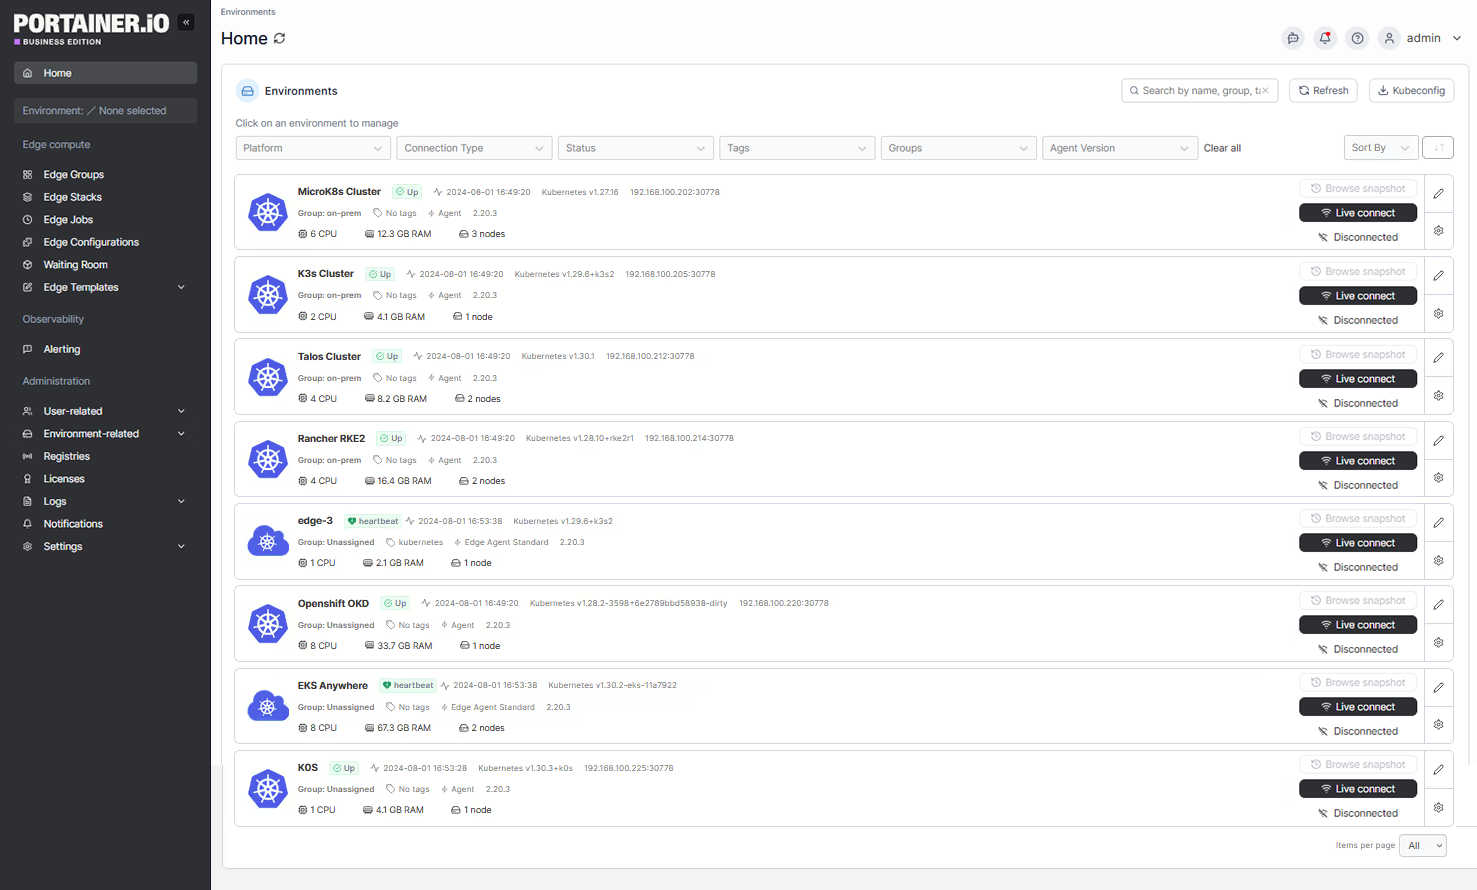The width and height of the screenshot is (1477, 890).
Task: Open MicroK8s Cluster settings gear icon
Action: pyautogui.click(x=1438, y=231)
